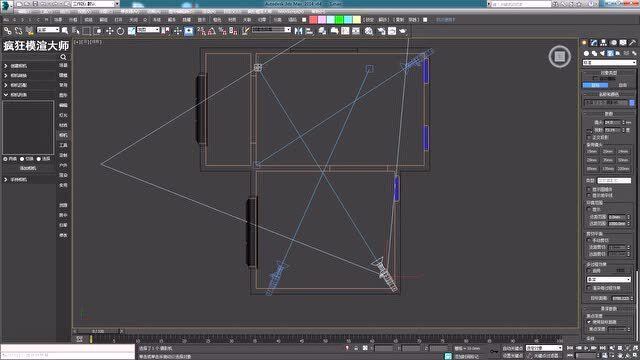The height and width of the screenshot is (360, 640).
Task: Toggle the Window/Crossing selection icon
Action: (x=98, y=31)
